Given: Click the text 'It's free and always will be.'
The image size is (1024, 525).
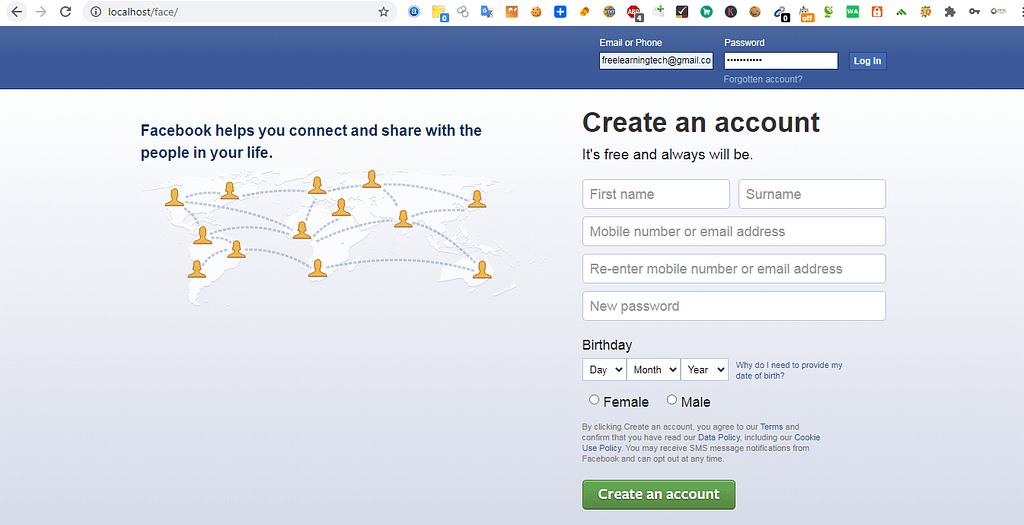Looking at the screenshot, I should 667,155.
